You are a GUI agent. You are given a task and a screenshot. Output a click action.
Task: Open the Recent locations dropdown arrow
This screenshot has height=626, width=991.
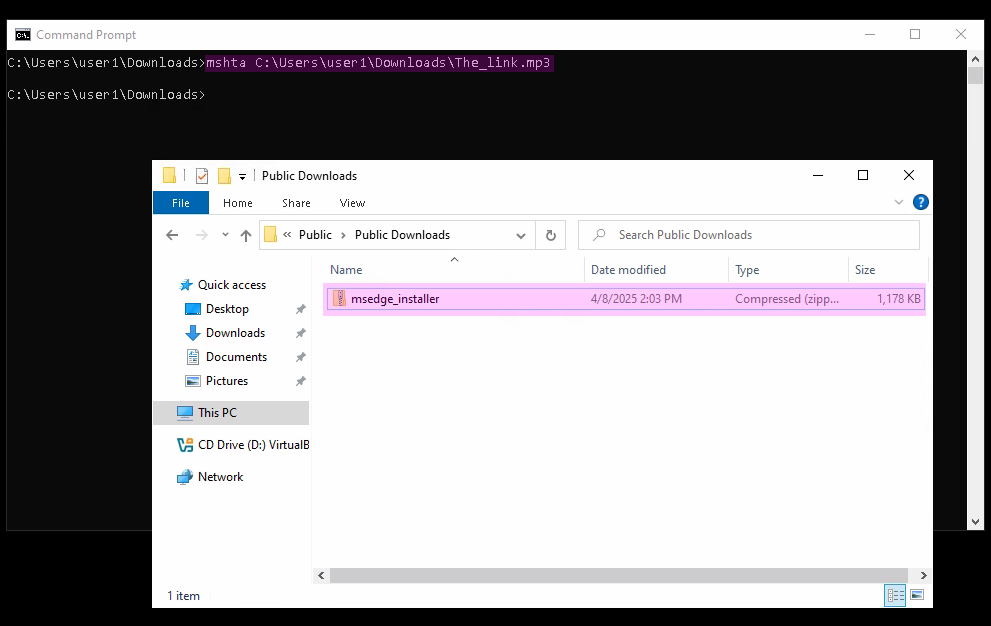coord(225,235)
